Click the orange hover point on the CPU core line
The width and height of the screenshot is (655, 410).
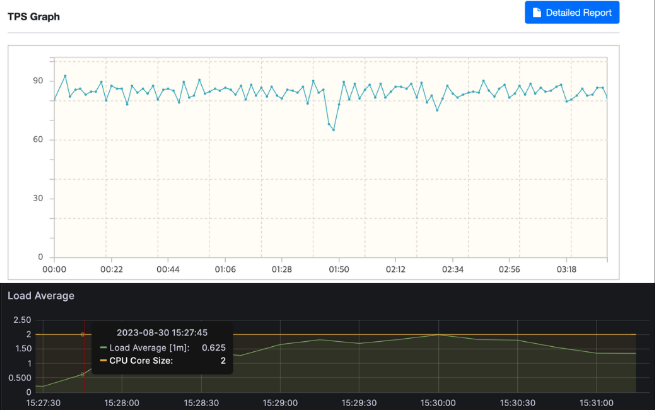[x=83, y=334]
